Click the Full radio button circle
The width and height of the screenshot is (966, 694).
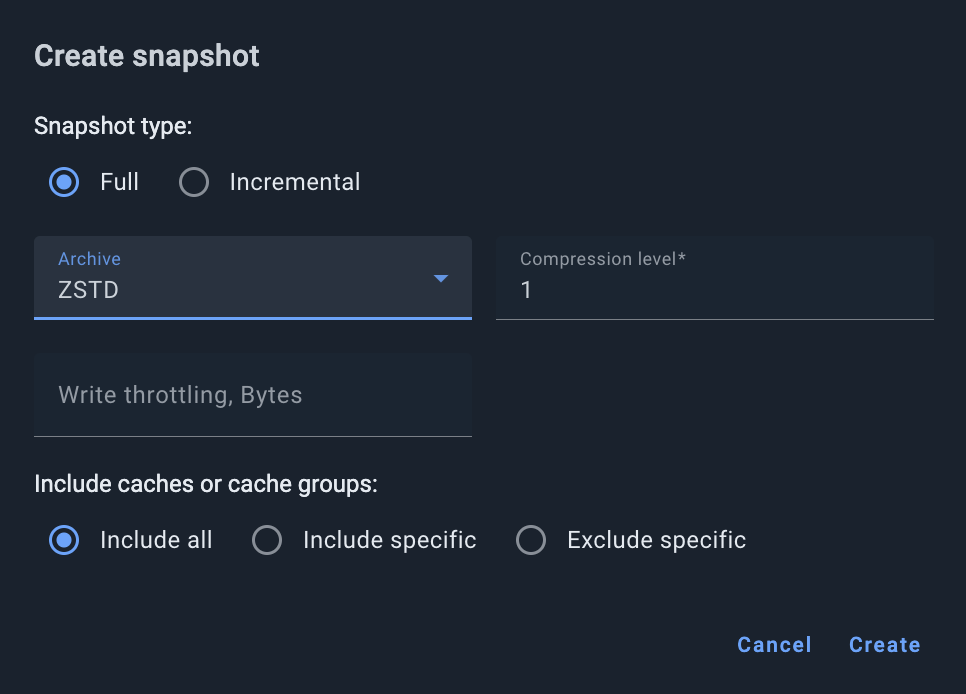point(63,182)
